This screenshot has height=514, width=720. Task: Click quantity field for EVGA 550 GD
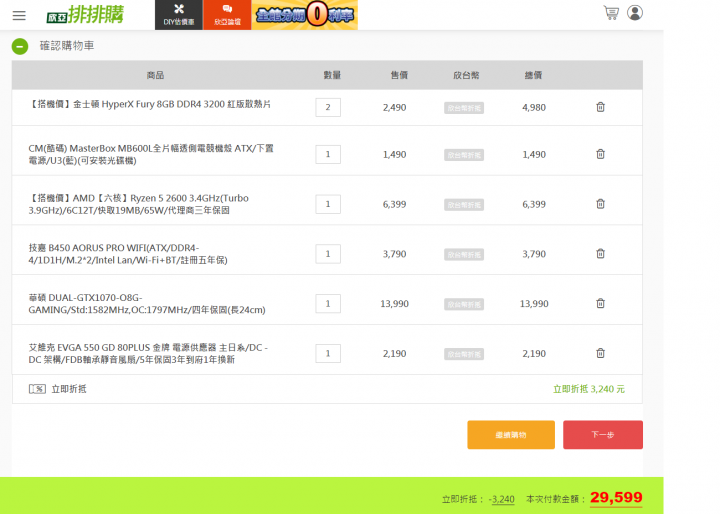click(328, 354)
